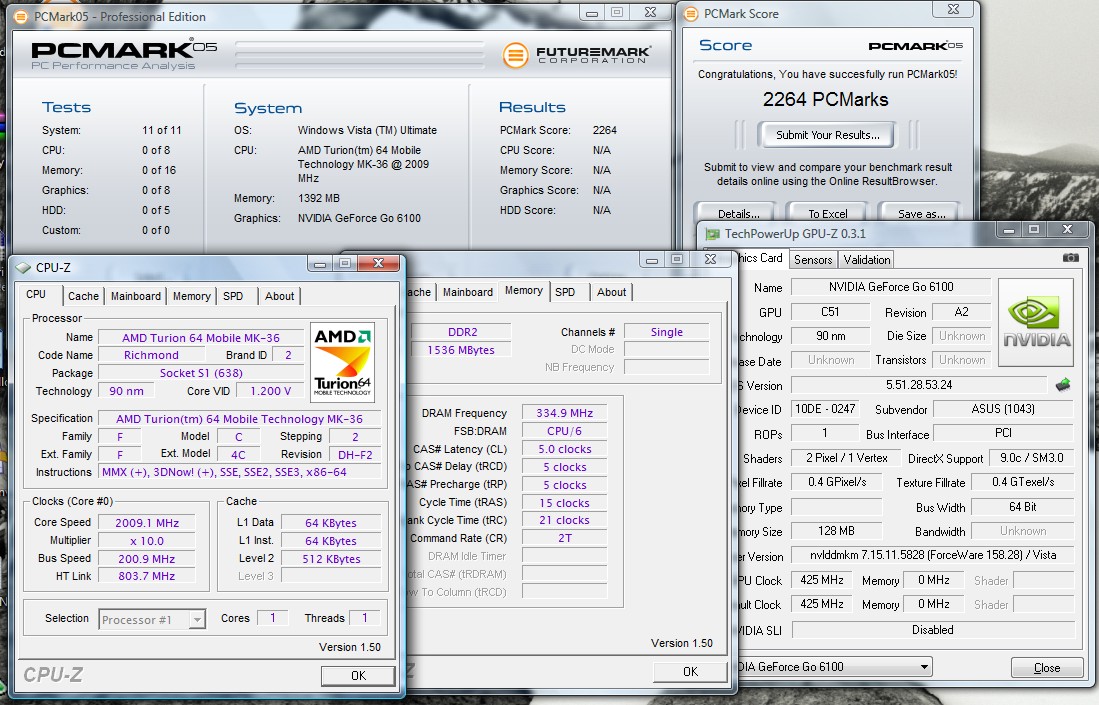
Task: Click the AMD Turion64 logo in CPU-Z
Action: point(342,362)
